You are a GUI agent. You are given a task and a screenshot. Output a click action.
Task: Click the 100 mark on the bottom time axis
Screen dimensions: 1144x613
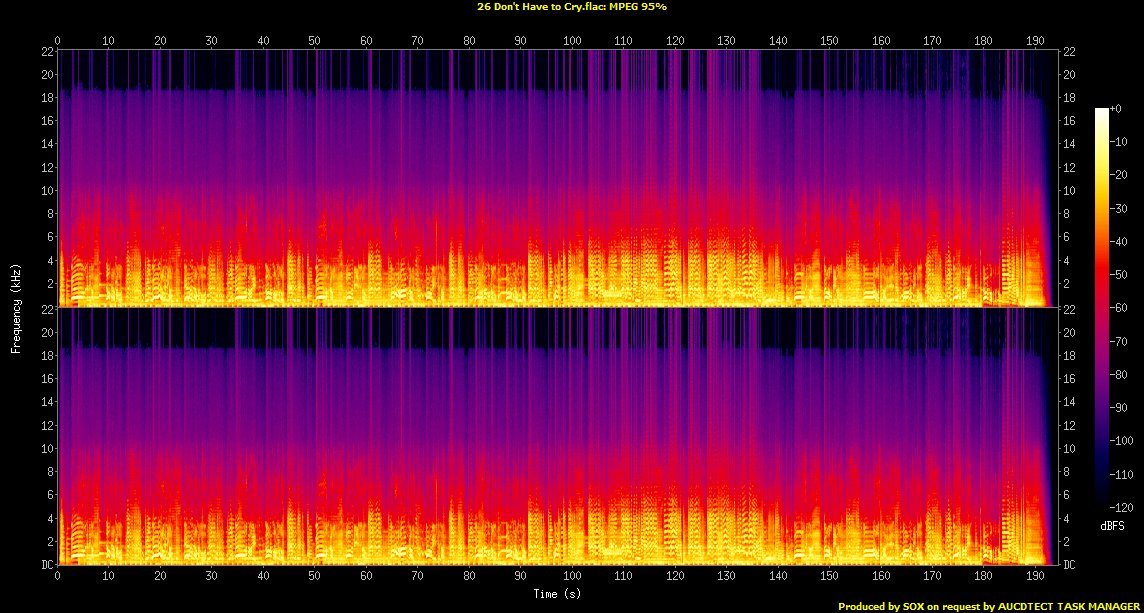[572, 577]
